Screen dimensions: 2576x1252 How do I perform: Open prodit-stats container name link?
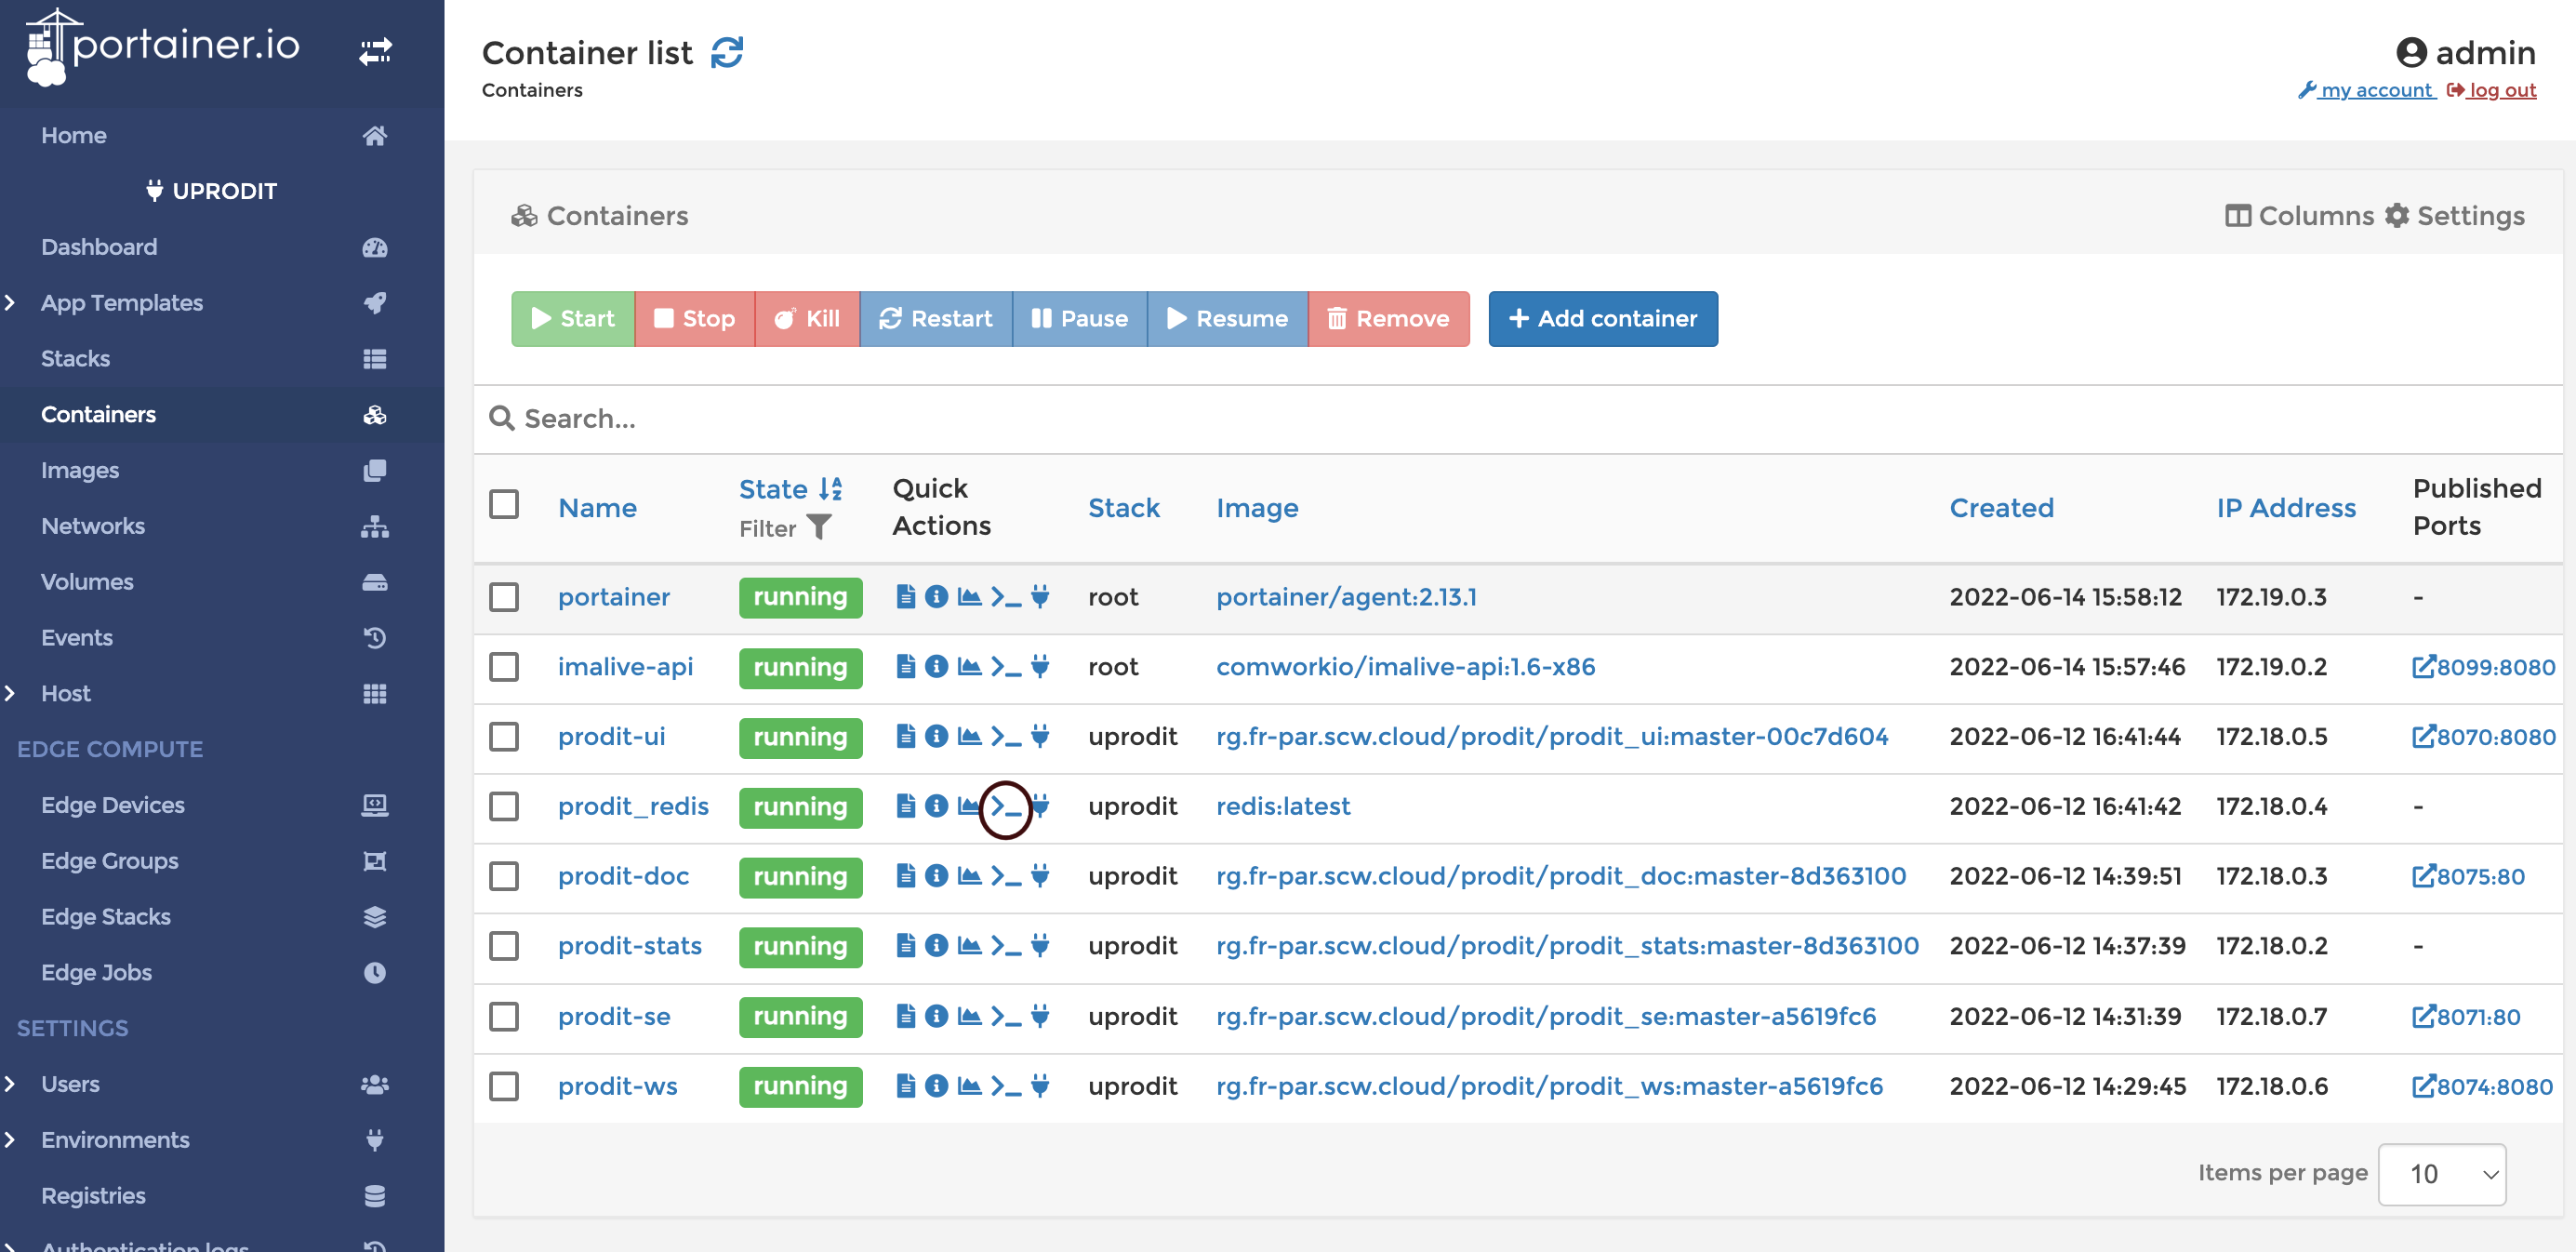630,946
